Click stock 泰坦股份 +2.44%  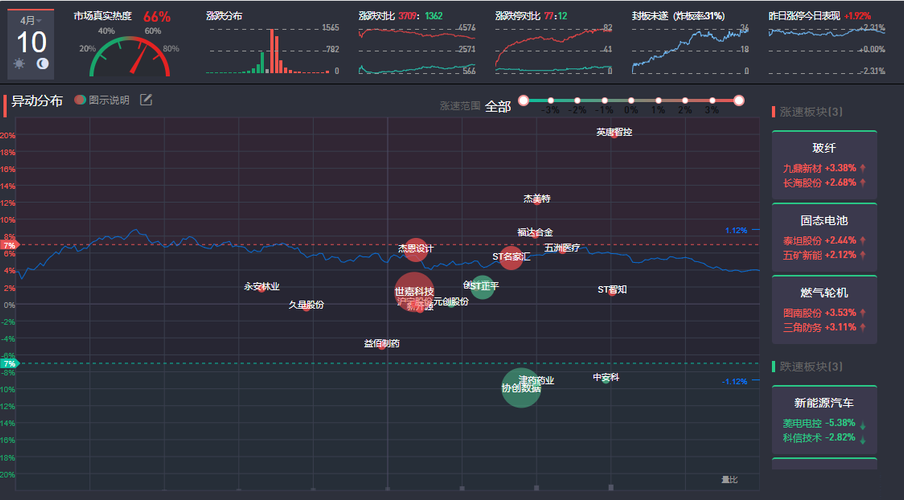[x=824, y=240]
